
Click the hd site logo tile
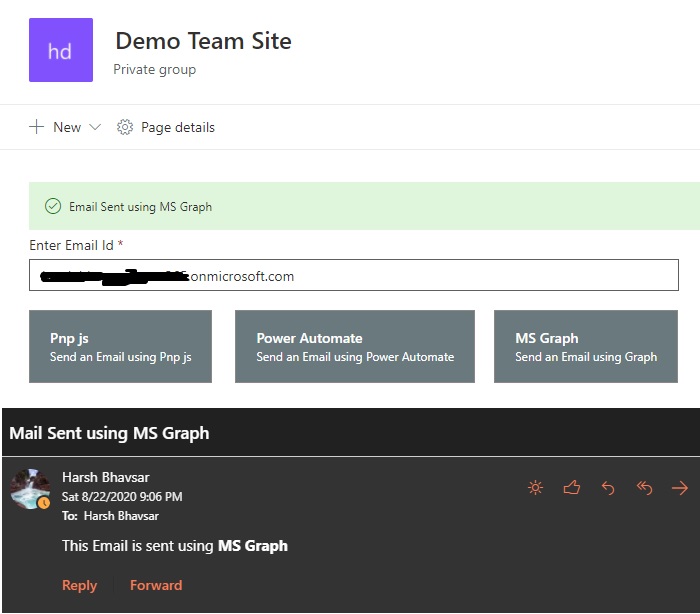click(61, 50)
